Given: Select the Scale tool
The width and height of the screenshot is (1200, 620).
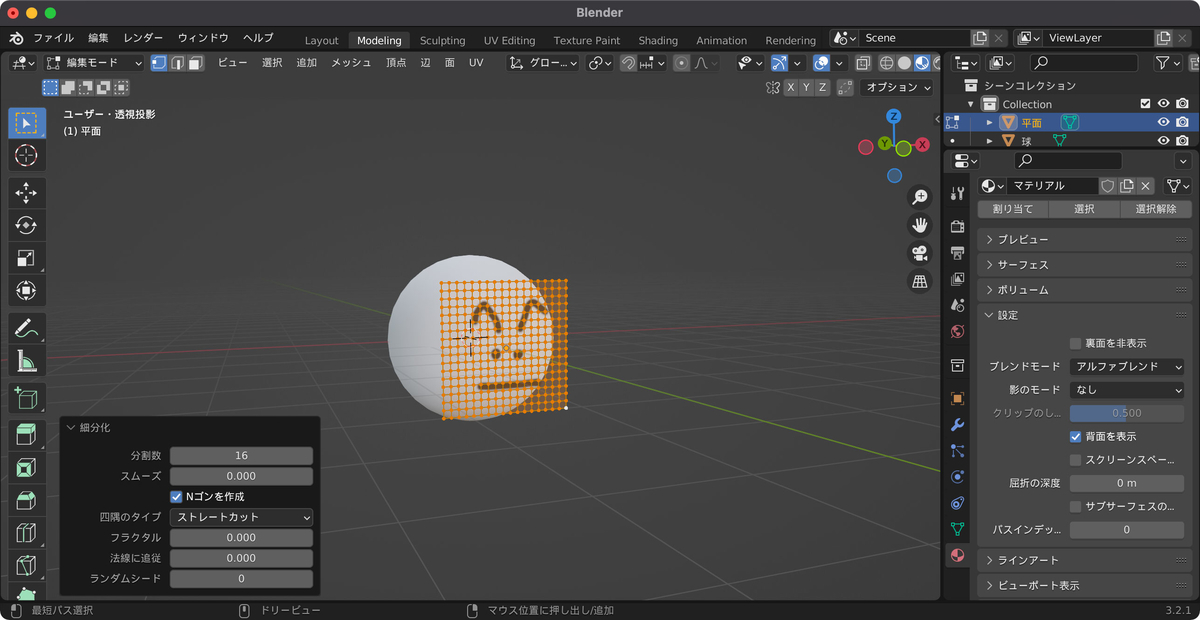Looking at the screenshot, I should pos(26,257).
